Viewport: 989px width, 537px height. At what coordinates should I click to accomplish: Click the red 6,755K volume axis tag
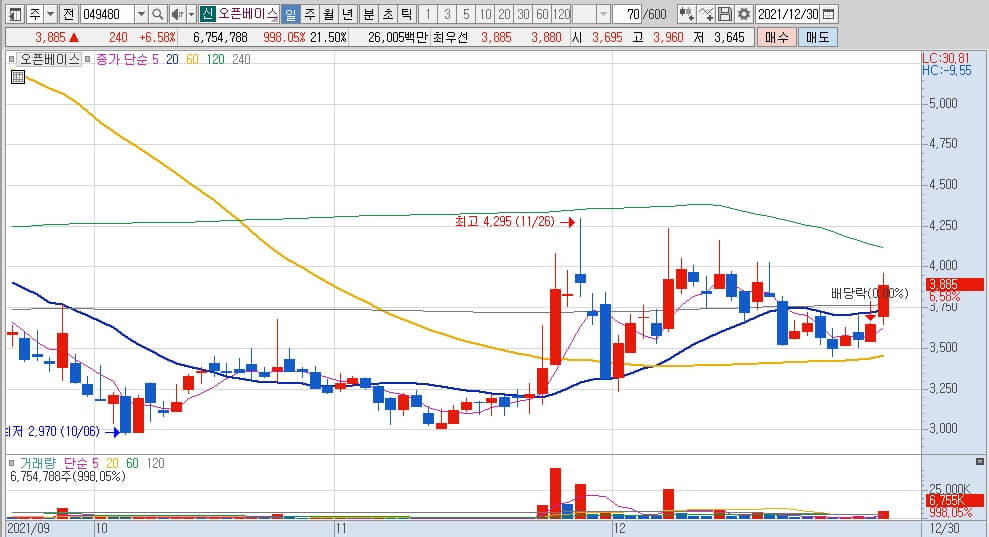click(x=954, y=500)
